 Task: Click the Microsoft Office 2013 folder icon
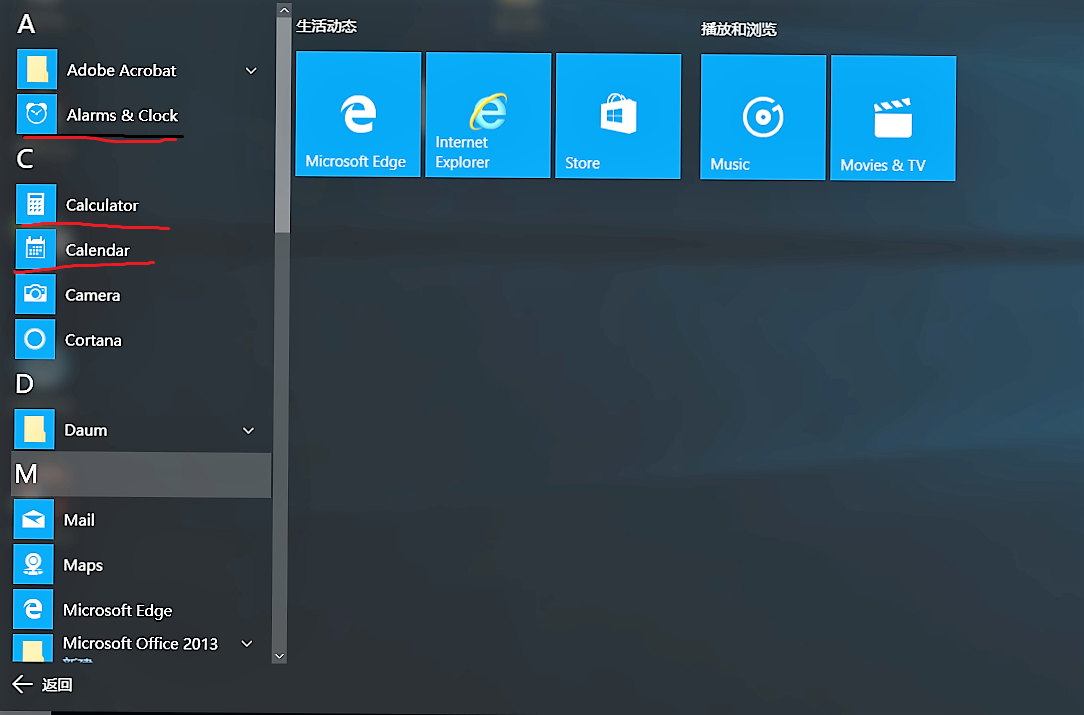tap(32, 648)
